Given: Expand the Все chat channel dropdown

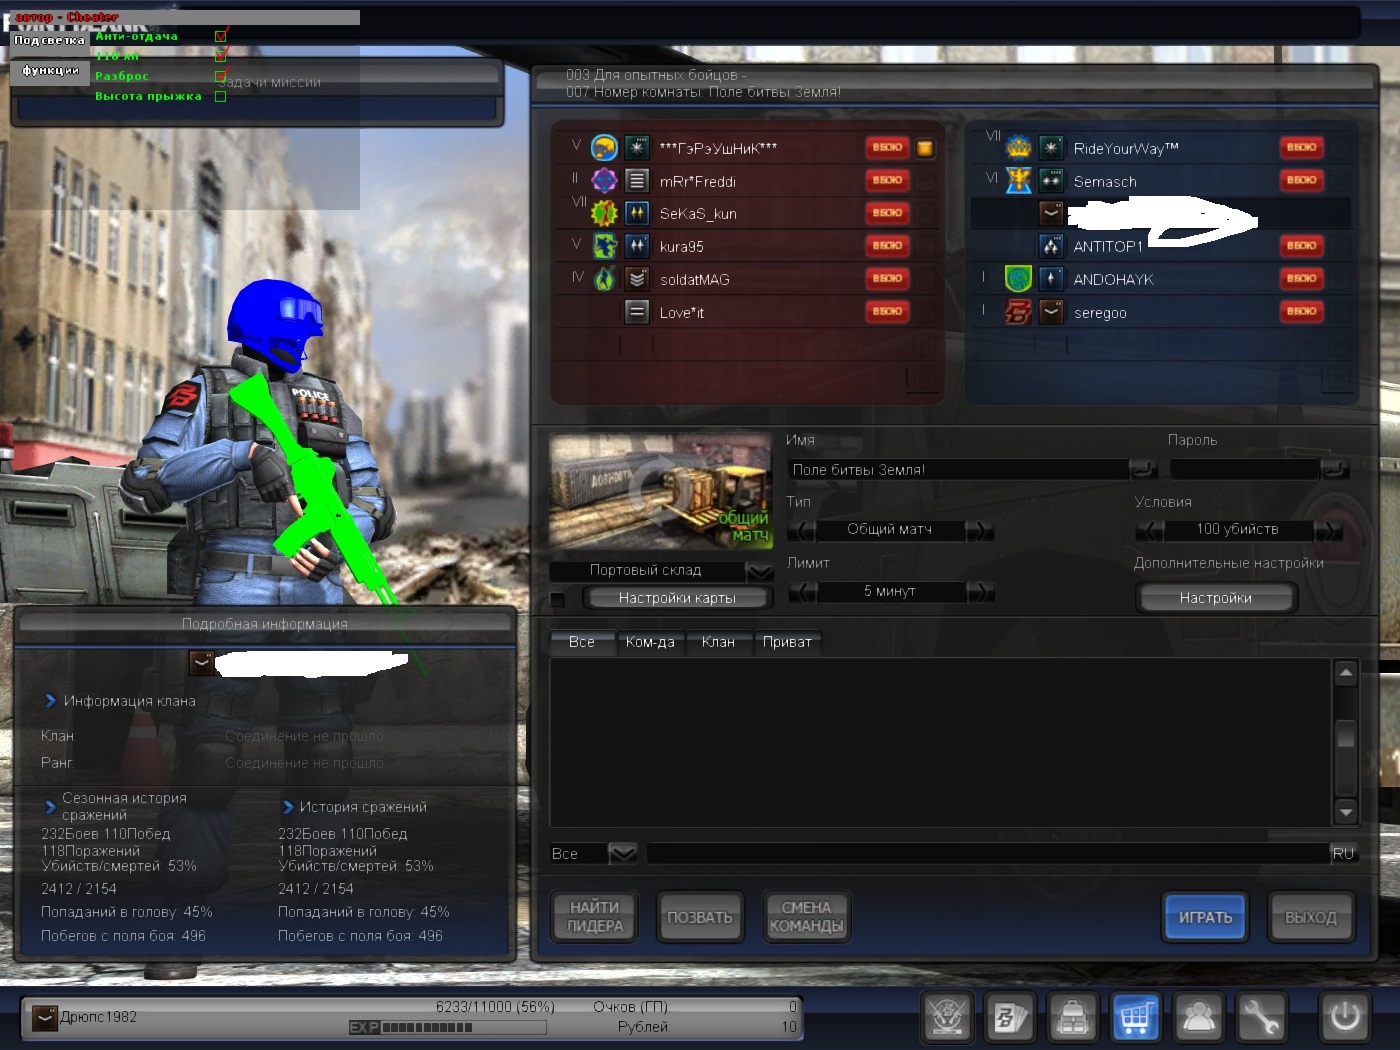Looking at the screenshot, I should pyautogui.click(x=623, y=853).
